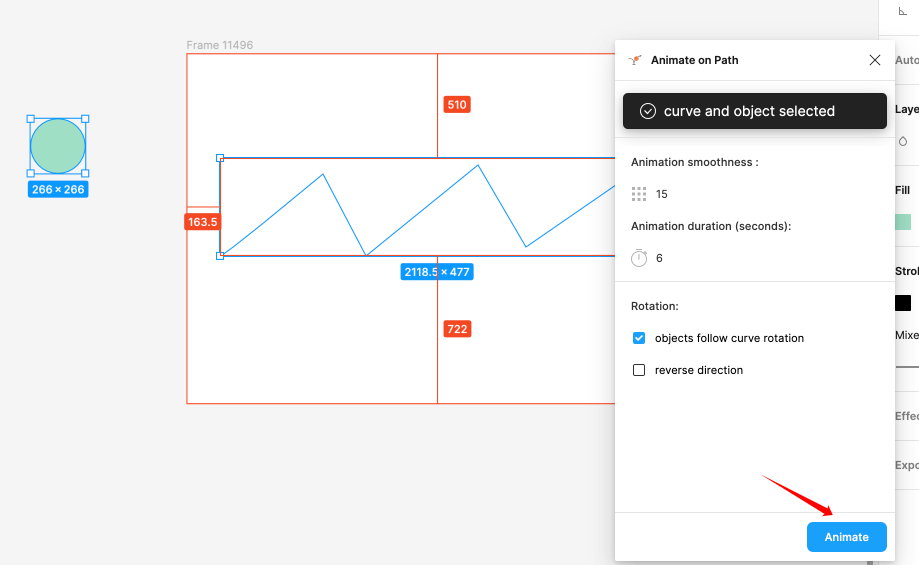Click the checkmark icon in selection toast
919x565 pixels.
[647, 111]
